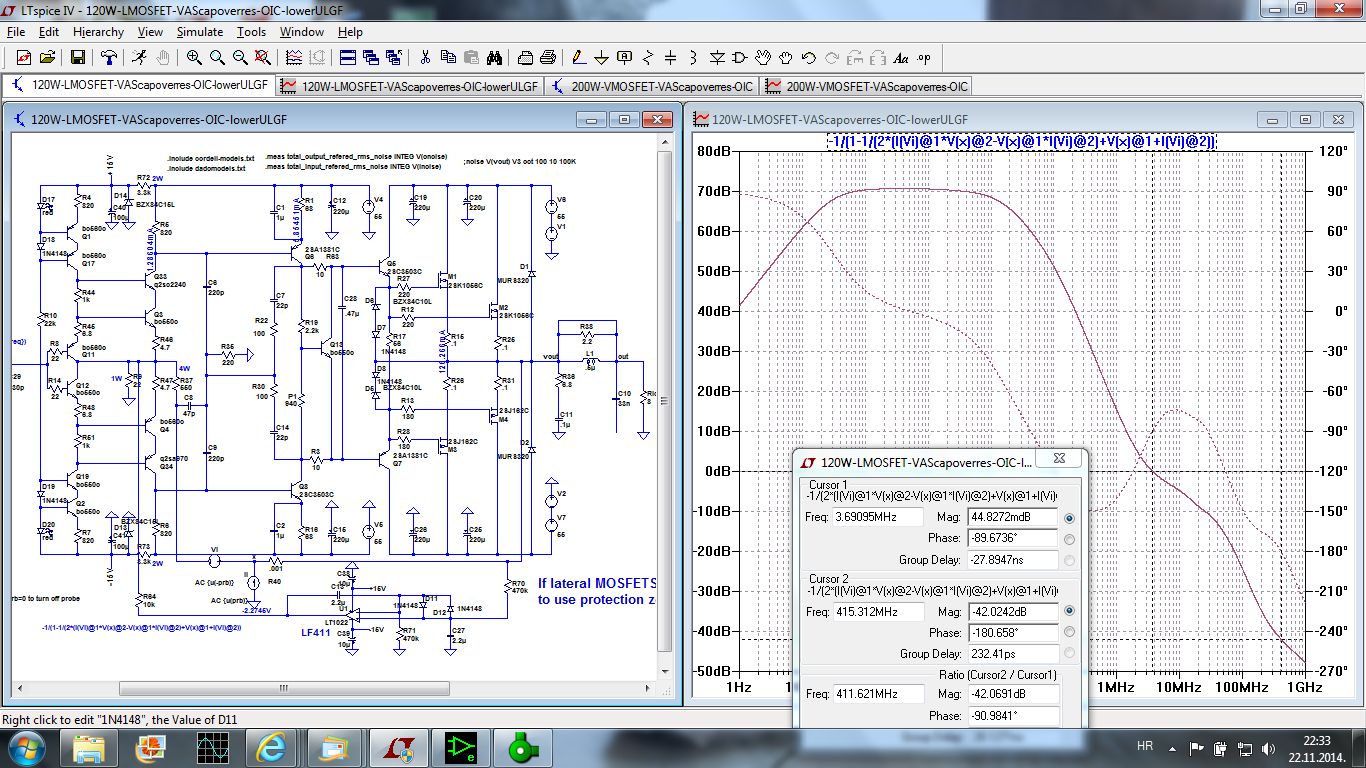The image size is (1366, 768).
Task: Click the Undo toolbar icon
Action: pyautogui.click(x=809, y=57)
